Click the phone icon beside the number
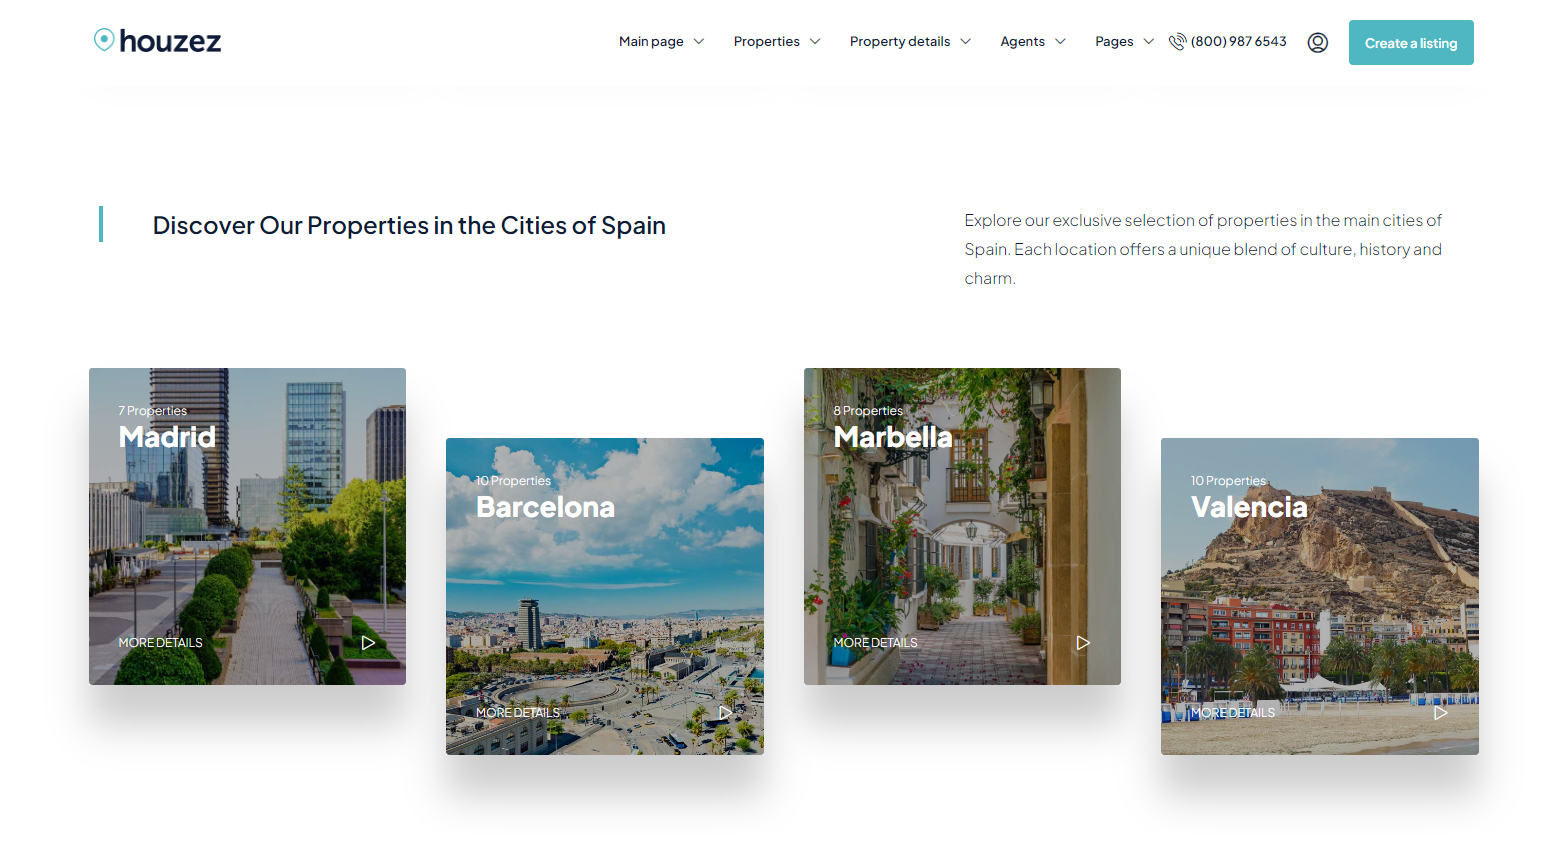The height and width of the screenshot is (855, 1565). (1177, 41)
